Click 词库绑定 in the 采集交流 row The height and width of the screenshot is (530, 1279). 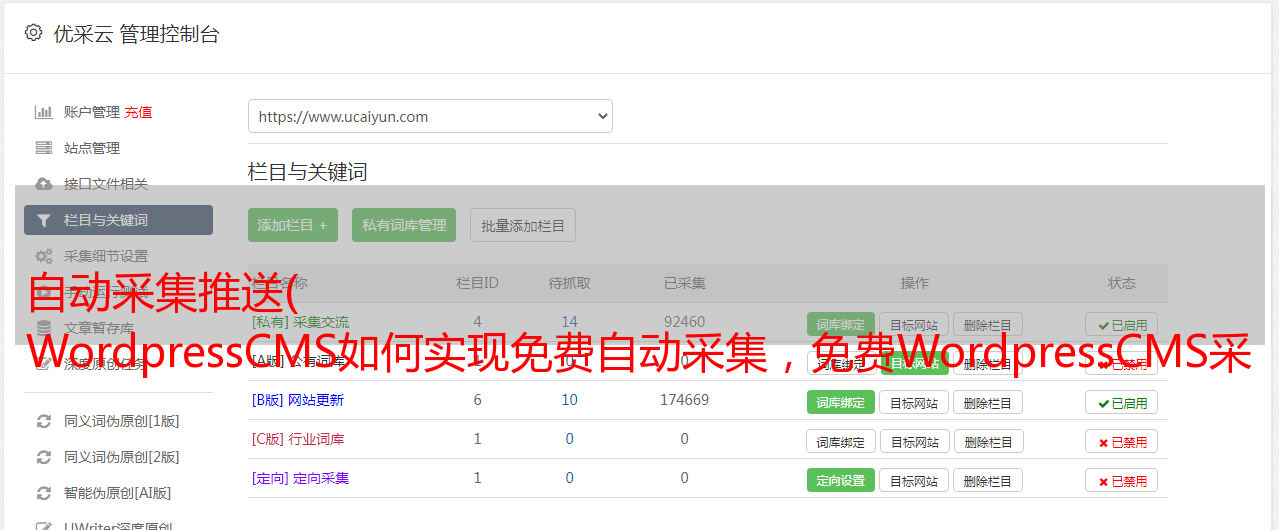tap(841, 324)
